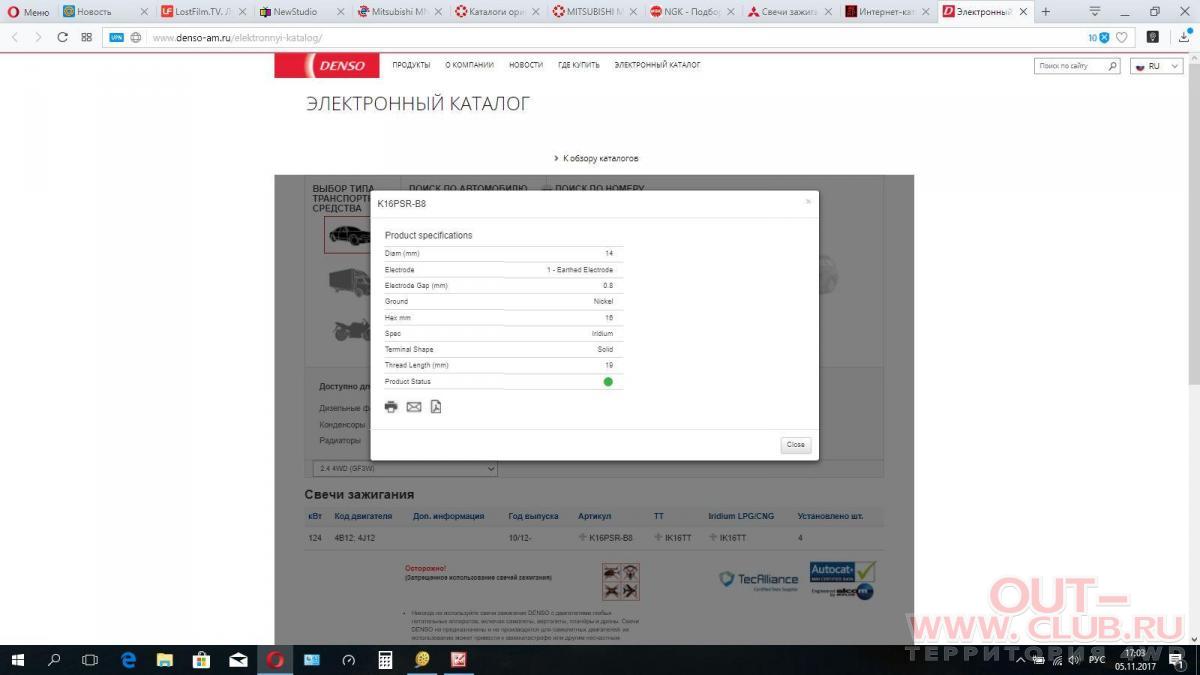This screenshot has height=675, width=1200.
Task: Click the VPN badge in address bar
Action: coord(117,37)
